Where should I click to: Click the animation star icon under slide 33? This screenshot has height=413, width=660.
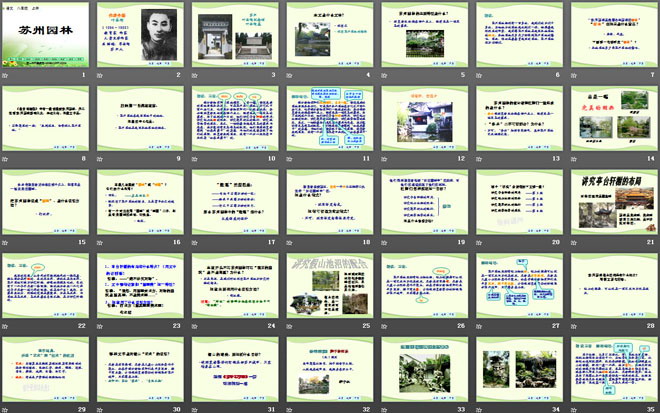[384, 410]
